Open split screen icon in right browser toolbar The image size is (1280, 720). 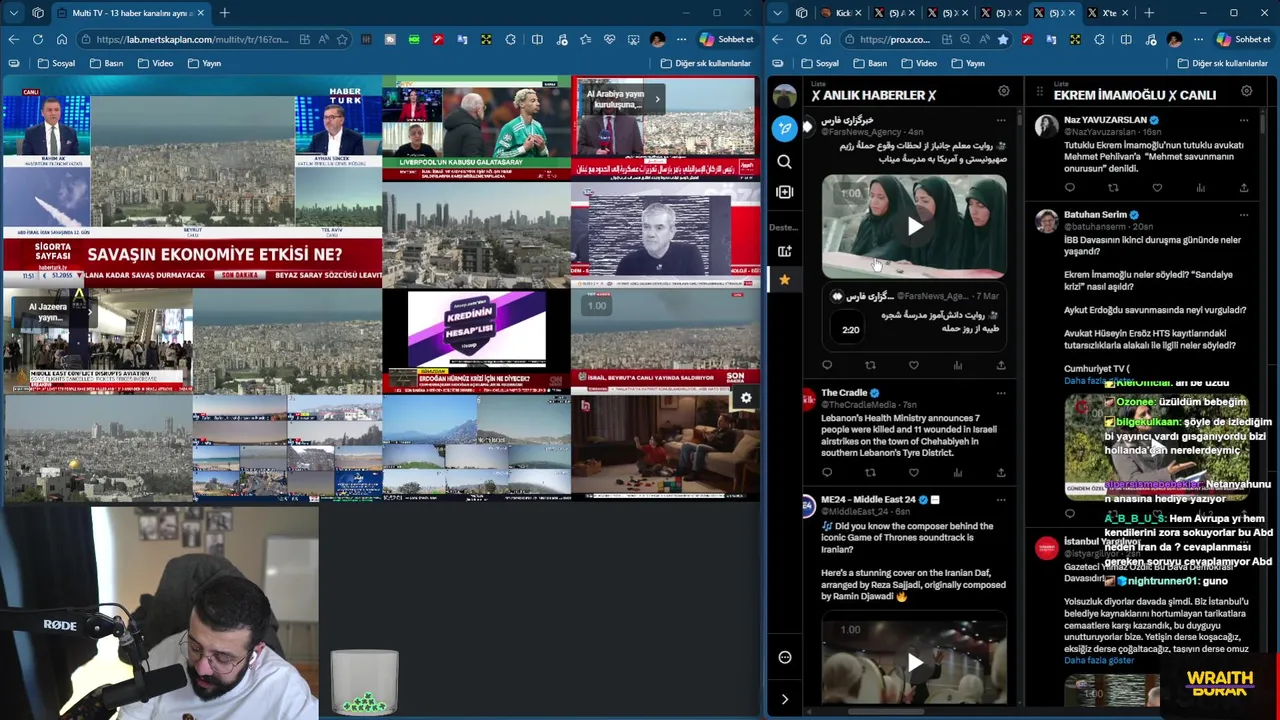coord(1125,39)
